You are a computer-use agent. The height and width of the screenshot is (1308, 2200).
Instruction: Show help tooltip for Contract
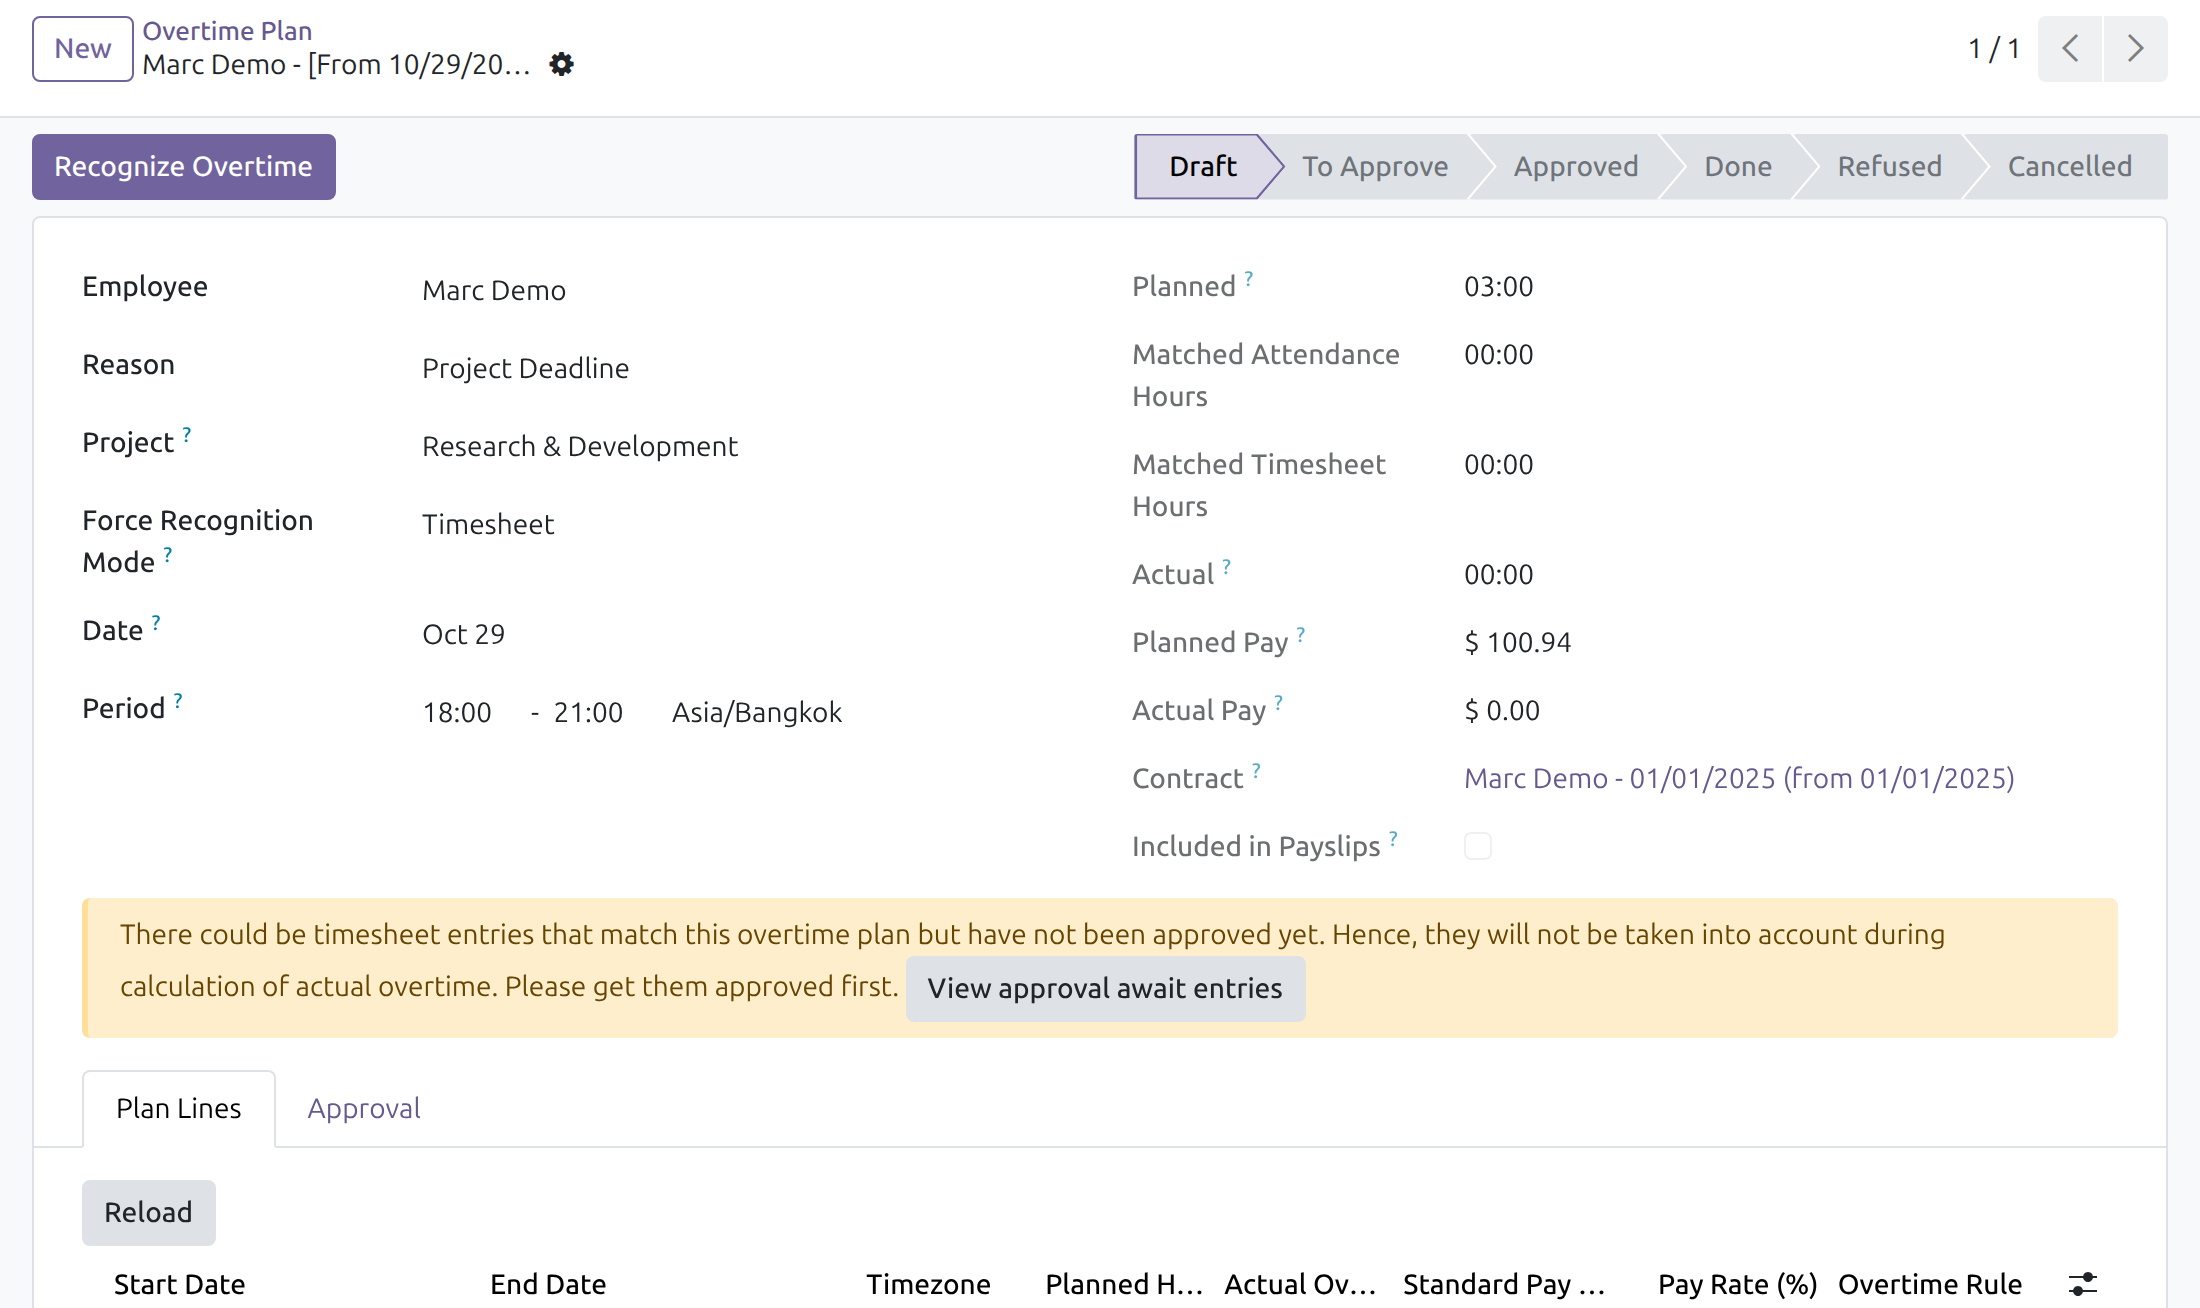[x=1257, y=771]
